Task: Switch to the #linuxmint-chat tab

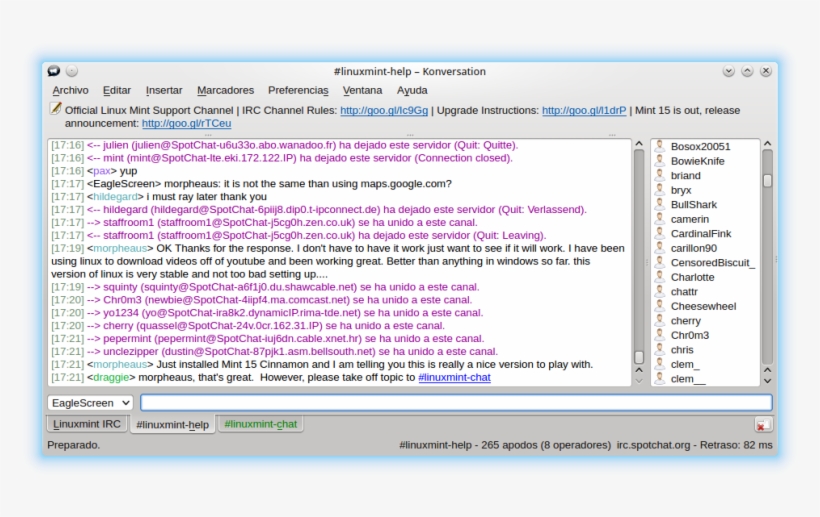Action: click(260, 424)
